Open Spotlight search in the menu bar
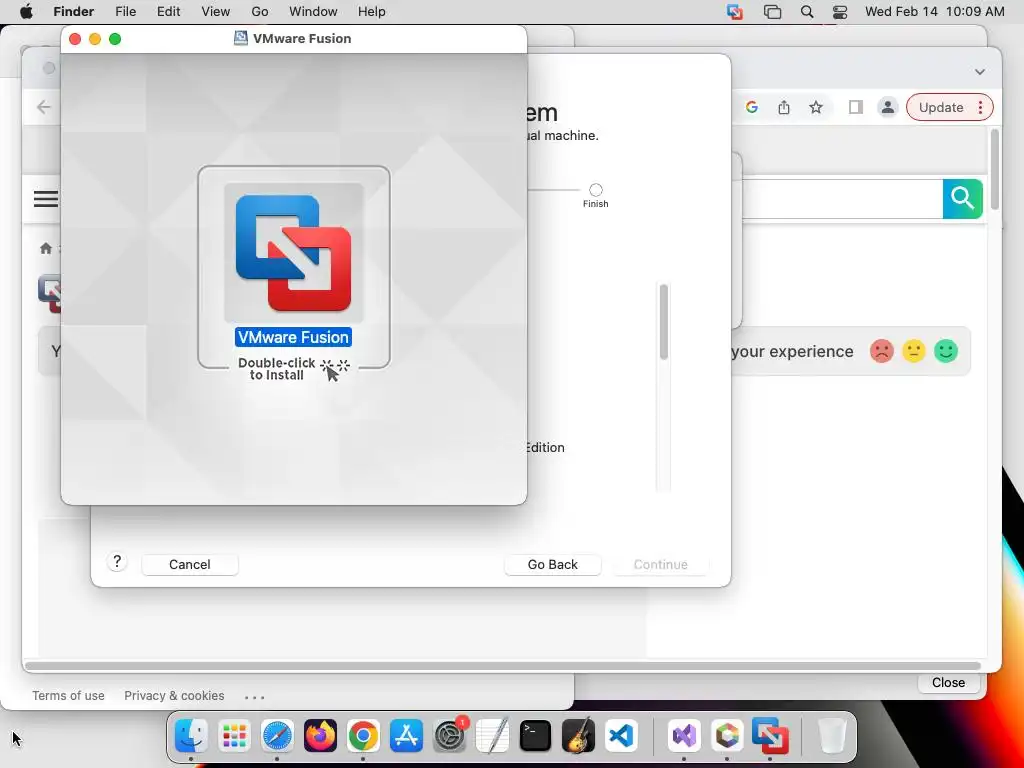The height and width of the screenshot is (768, 1024). pyautogui.click(x=807, y=12)
